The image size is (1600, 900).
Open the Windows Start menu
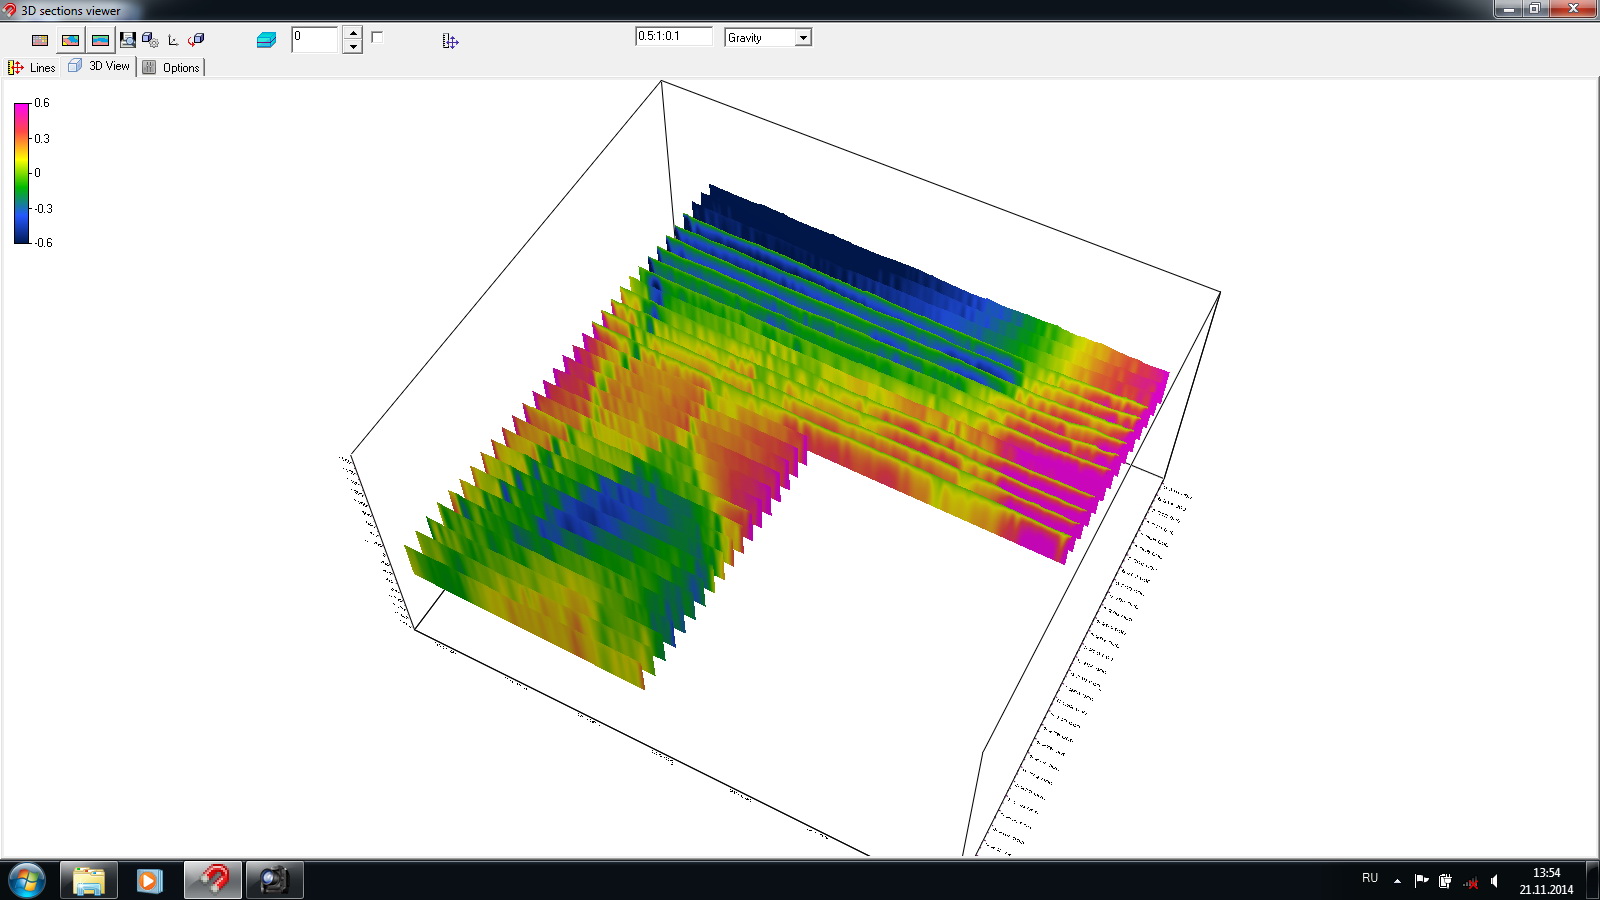coord(27,880)
